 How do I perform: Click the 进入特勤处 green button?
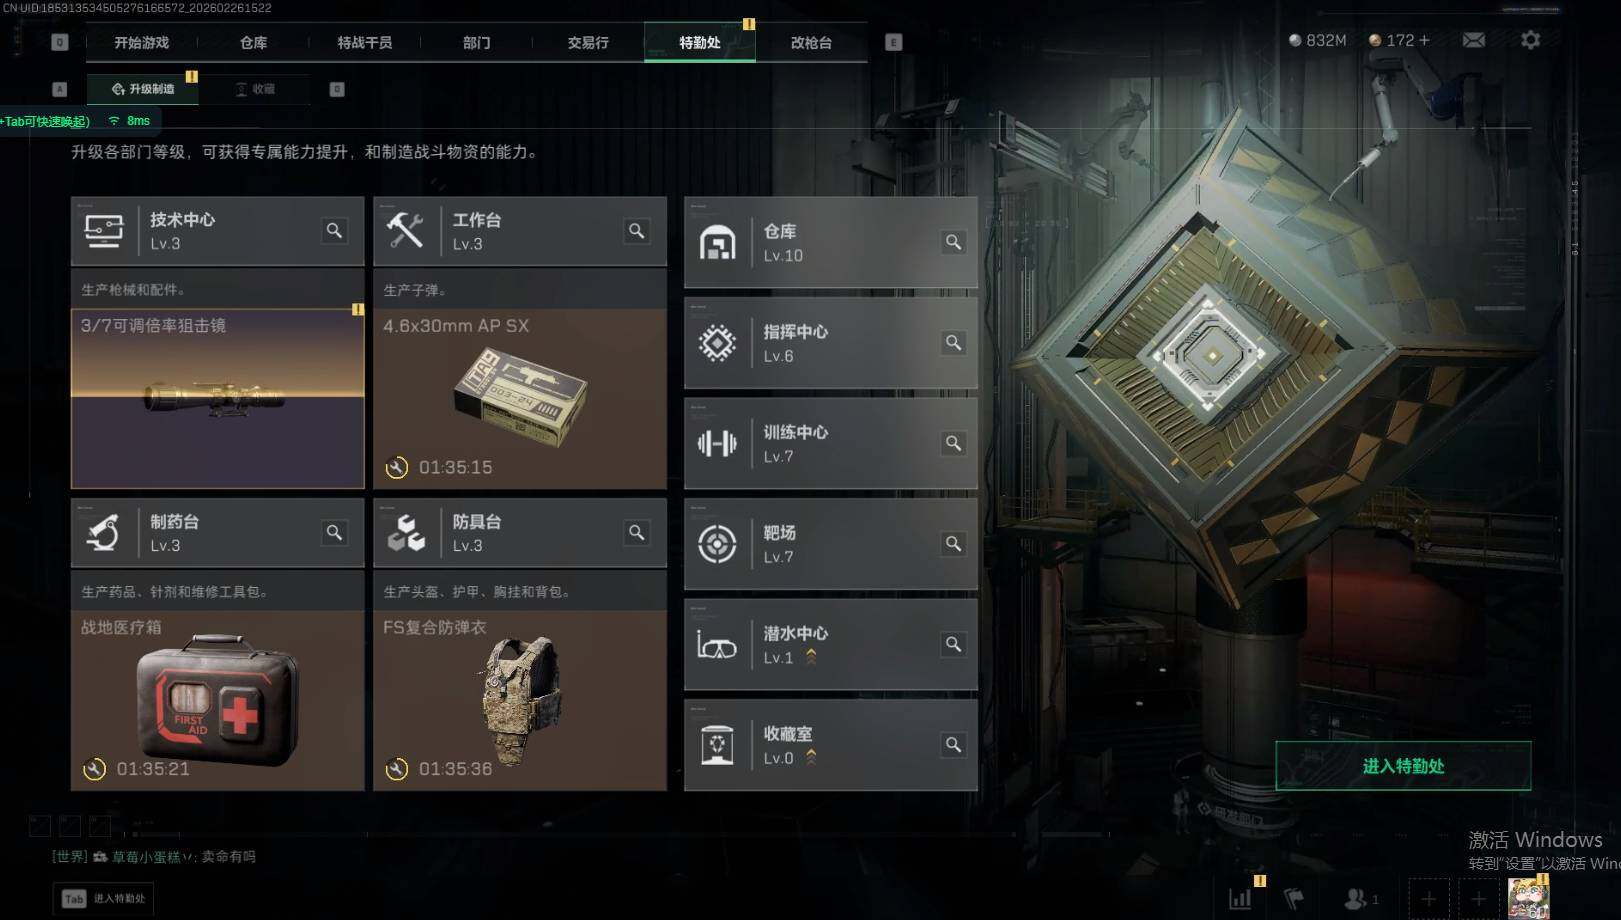[1403, 766]
